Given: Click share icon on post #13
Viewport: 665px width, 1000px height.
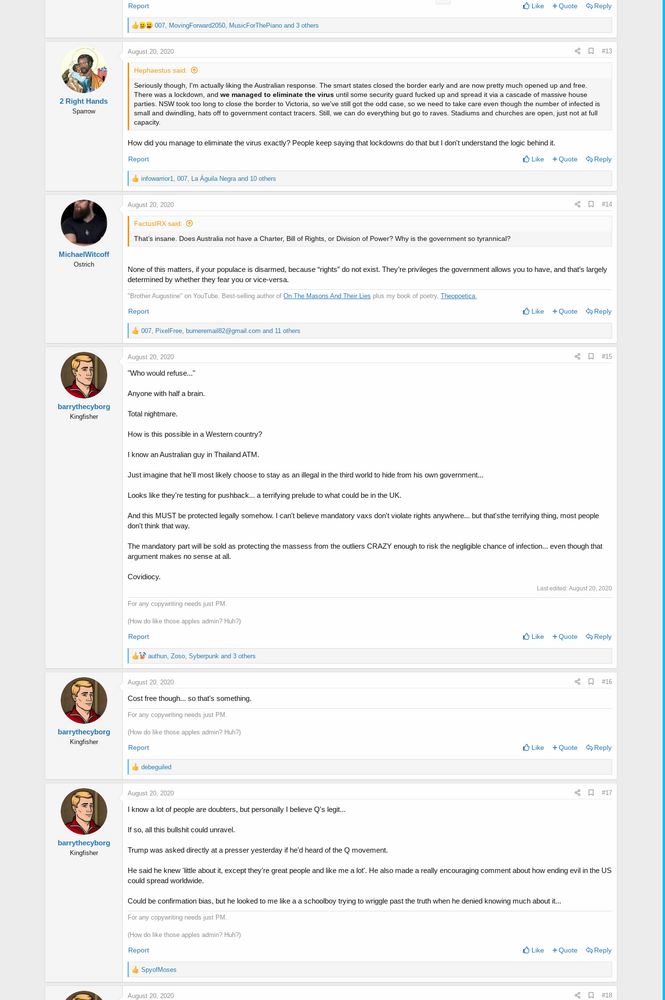Looking at the screenshot, I should 577,51.
